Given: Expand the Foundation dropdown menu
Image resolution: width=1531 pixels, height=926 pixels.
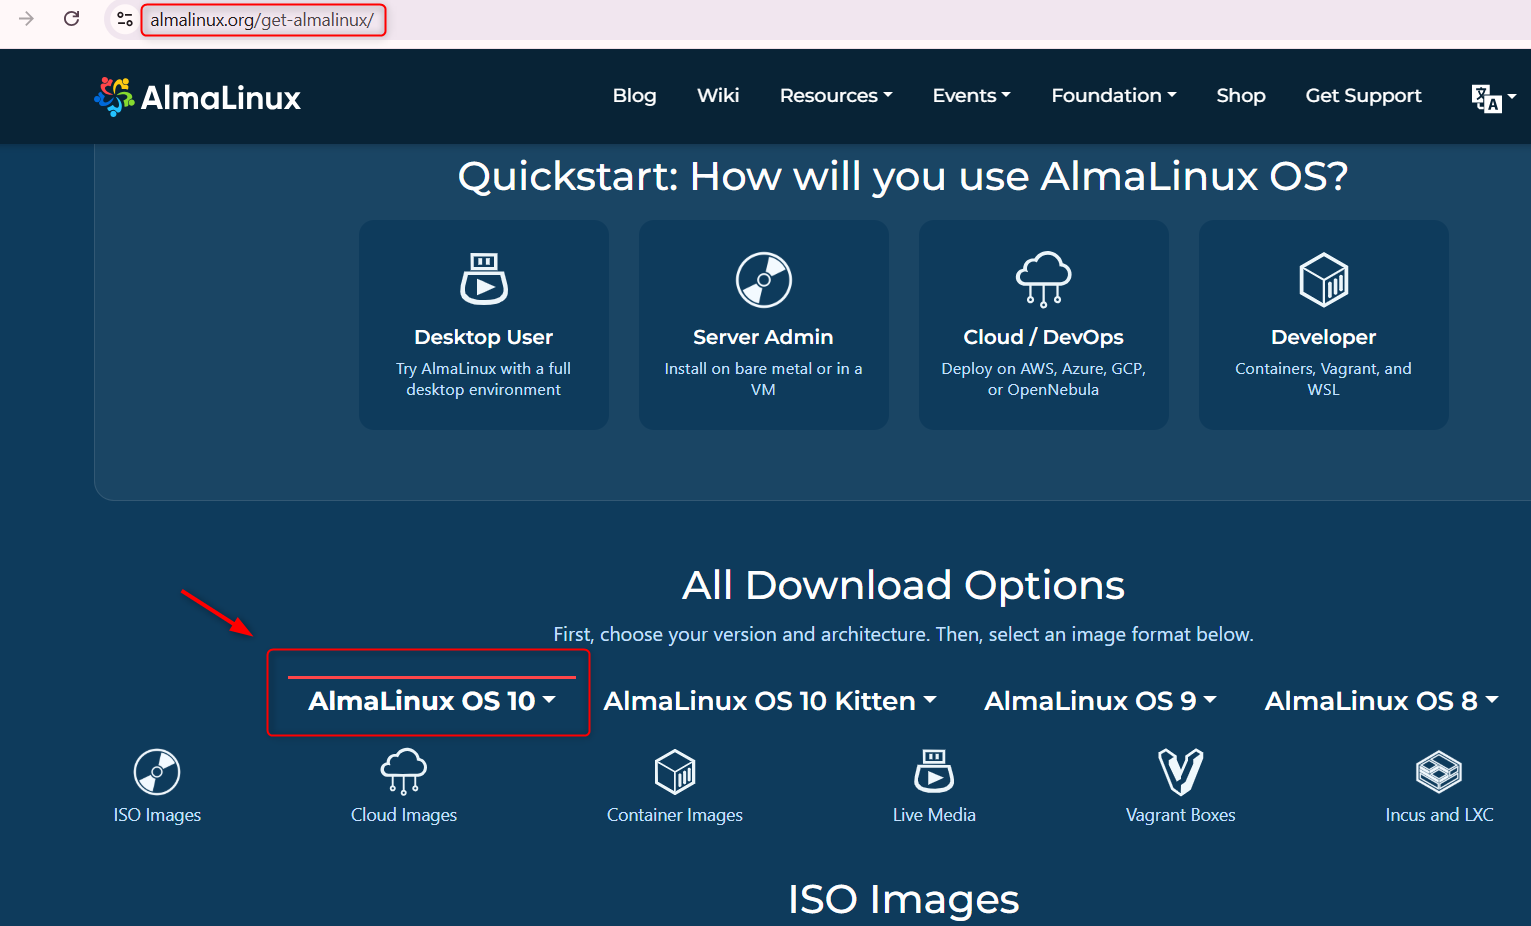Looking at the screenshot, I should pyautogui.click(x=1114, y=96).
